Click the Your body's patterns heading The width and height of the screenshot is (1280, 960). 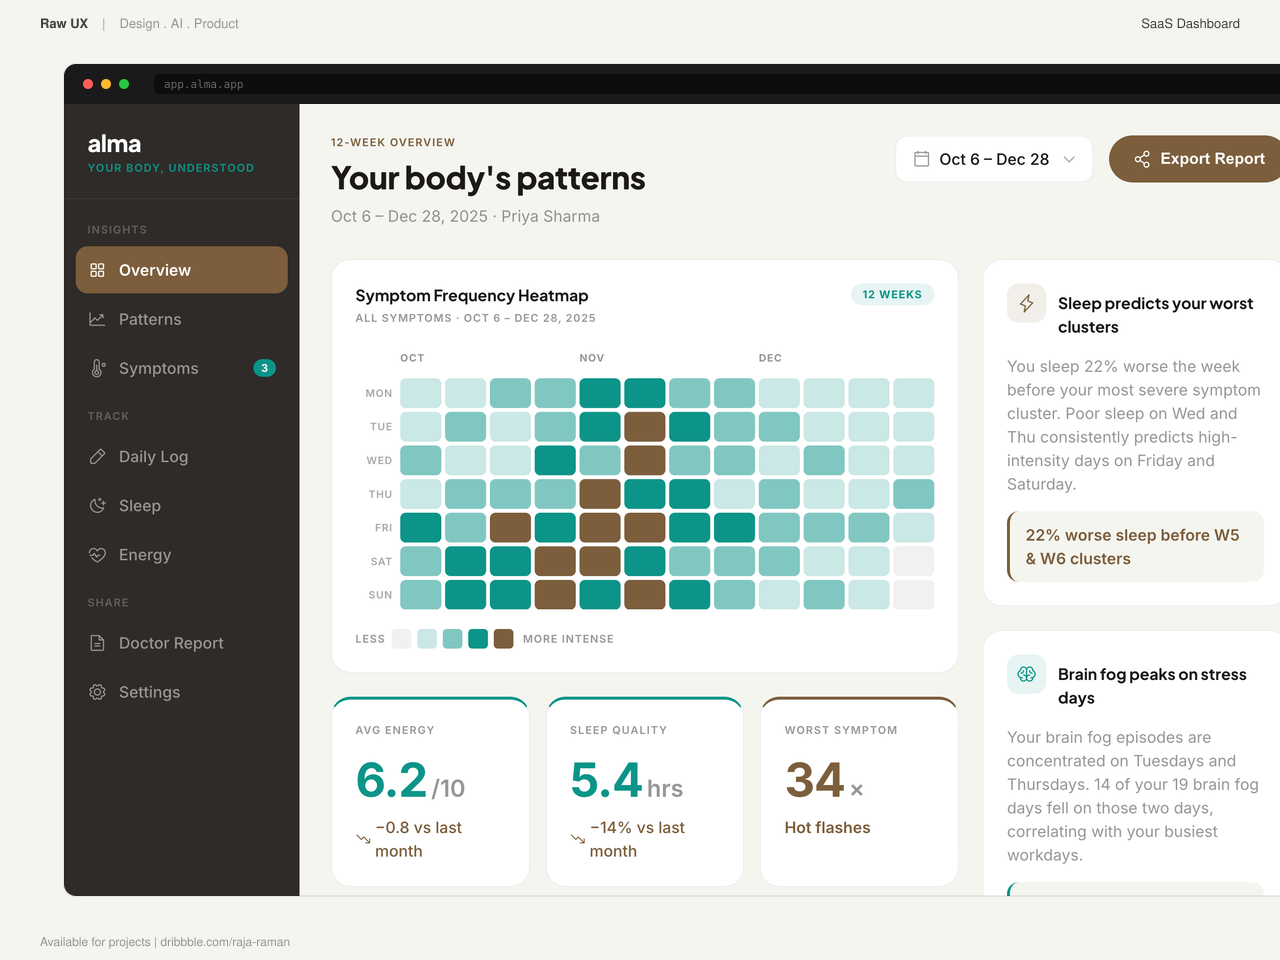click(x=488, y=178)
